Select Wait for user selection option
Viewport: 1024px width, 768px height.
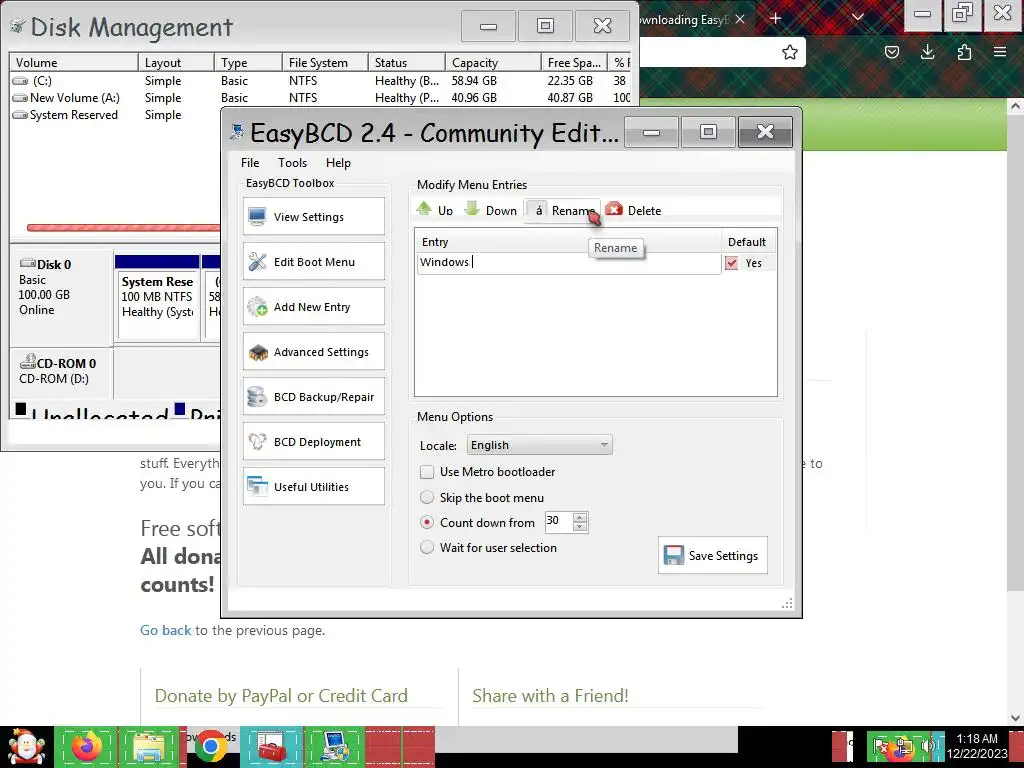(427, 547)
